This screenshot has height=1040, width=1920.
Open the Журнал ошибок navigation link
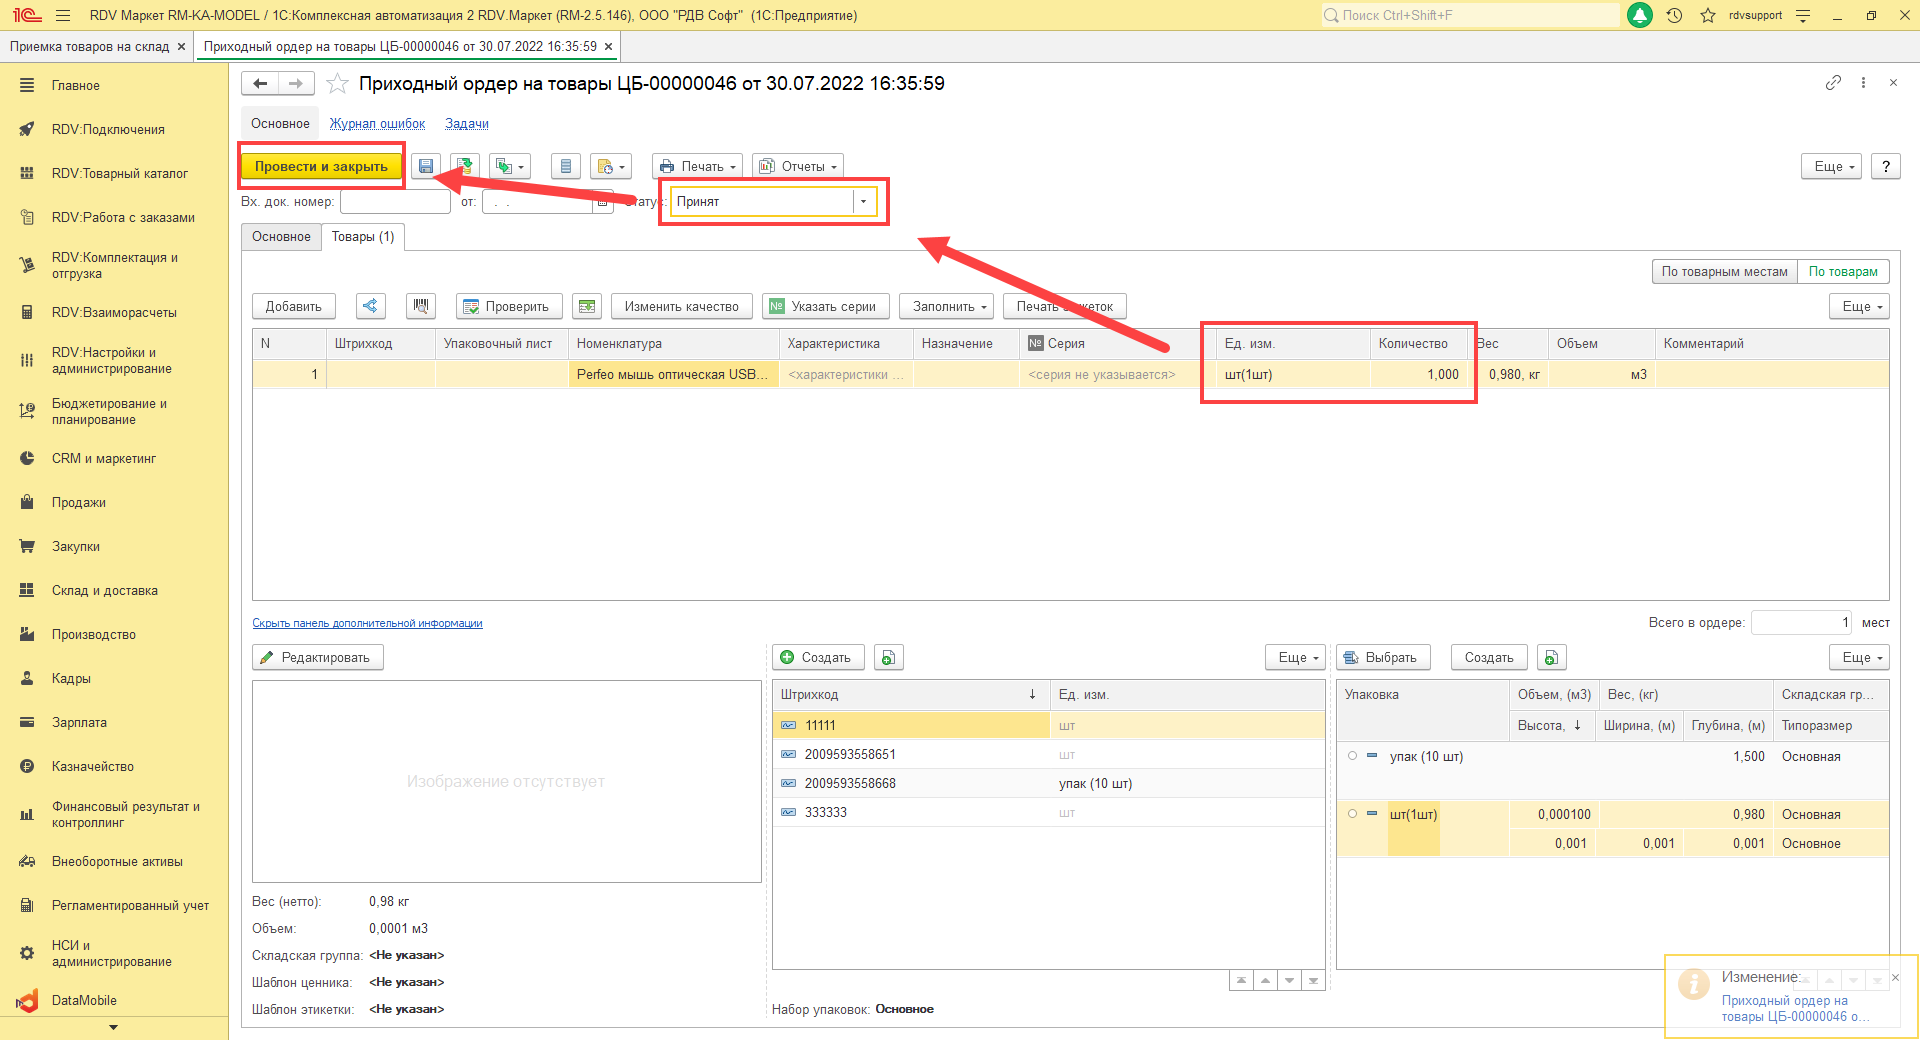[x=377, y=124]
